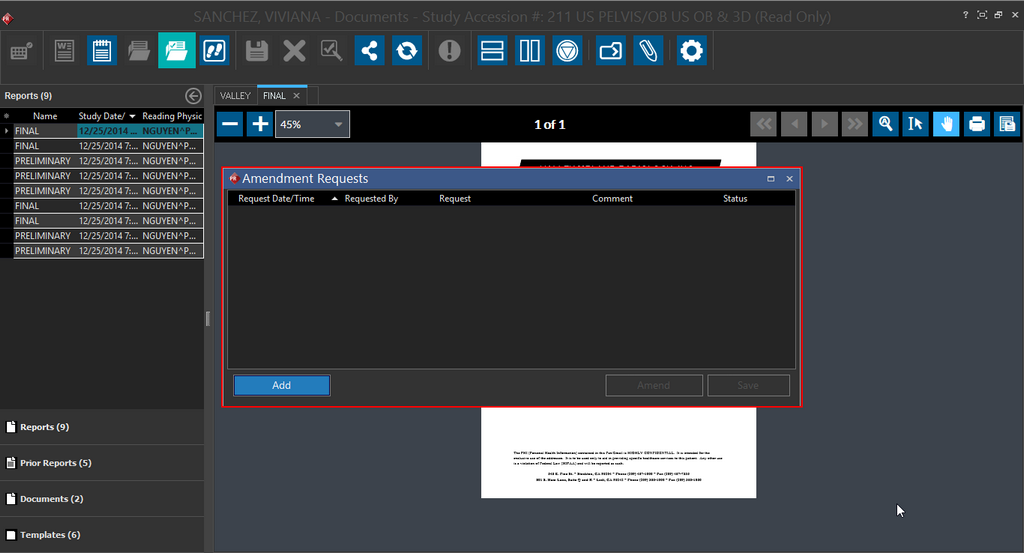
Task: Click the zoom out minus button
Action: click(x=230, y=124)
